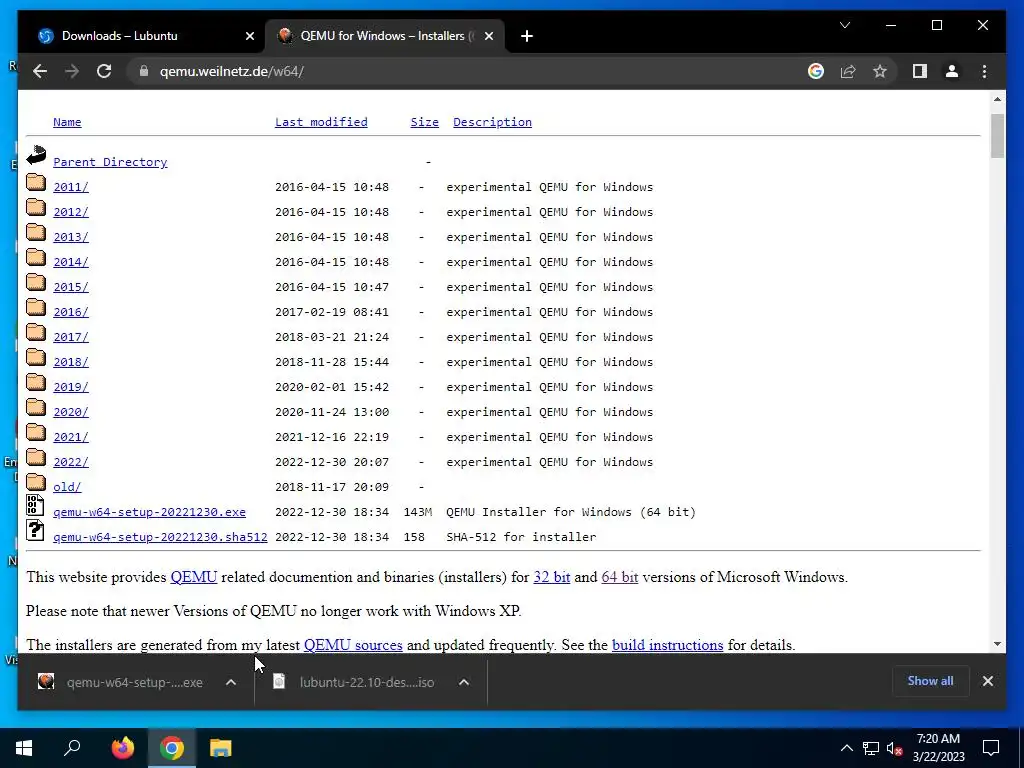View site information via lock icon
1024x768 pixels.
[x=144, y=71]
